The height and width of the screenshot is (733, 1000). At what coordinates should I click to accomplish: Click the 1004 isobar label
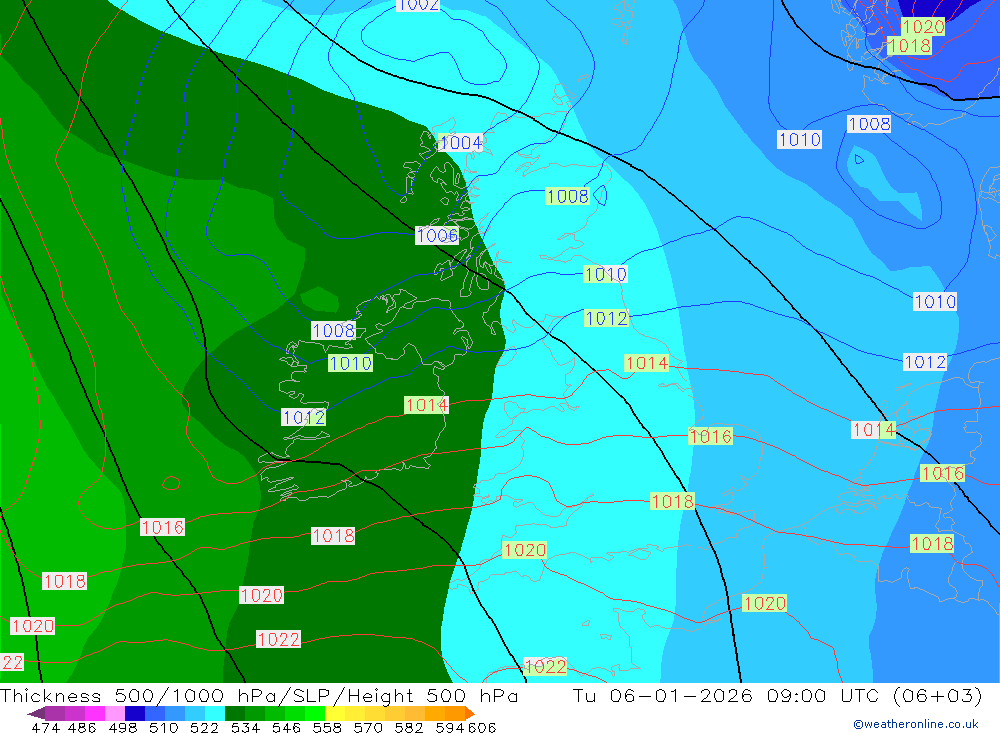[x=461, y=143]
